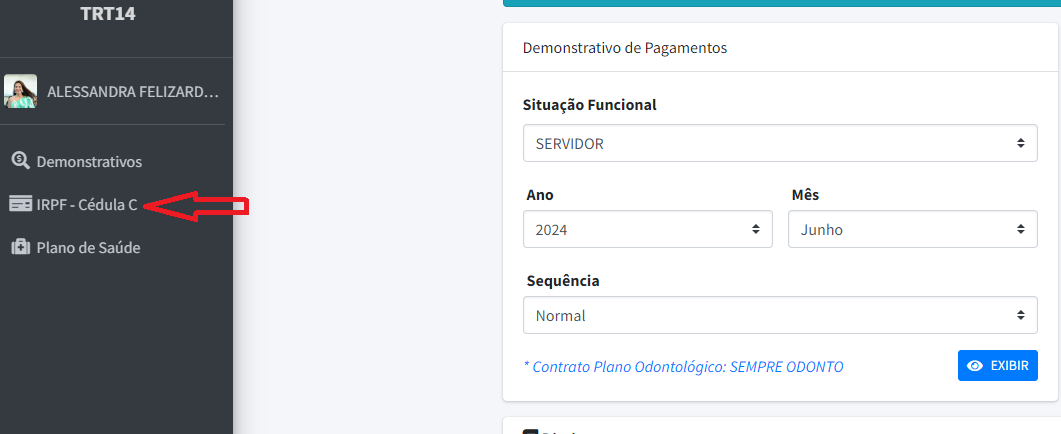Screen dimensions: 1061x434
Task: Click the sort arrows on the 2024 select
Action: point(756,230)
